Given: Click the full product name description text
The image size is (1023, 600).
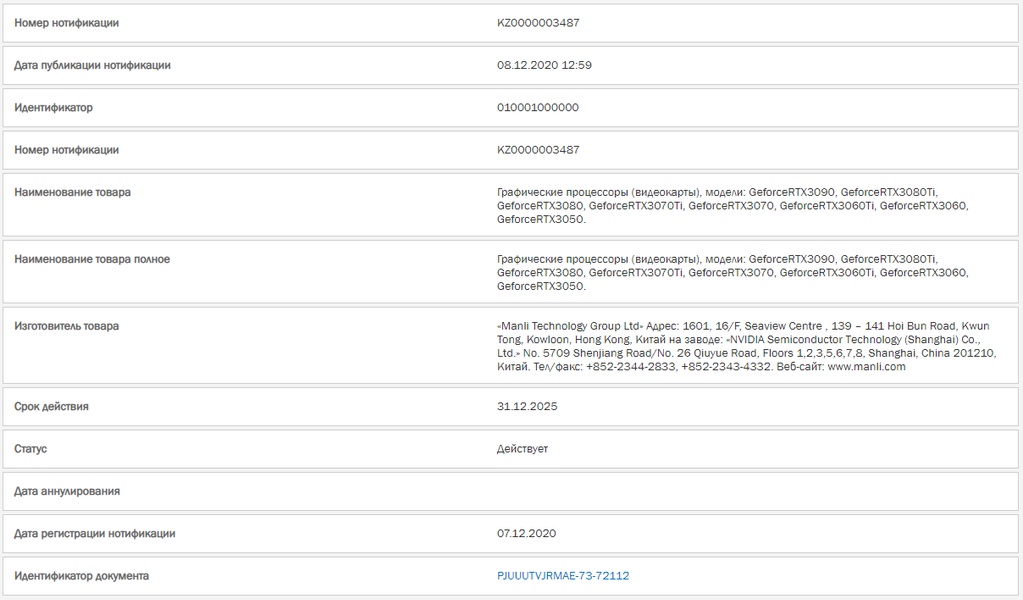Looking at the screenshot, I should [733, 273].
